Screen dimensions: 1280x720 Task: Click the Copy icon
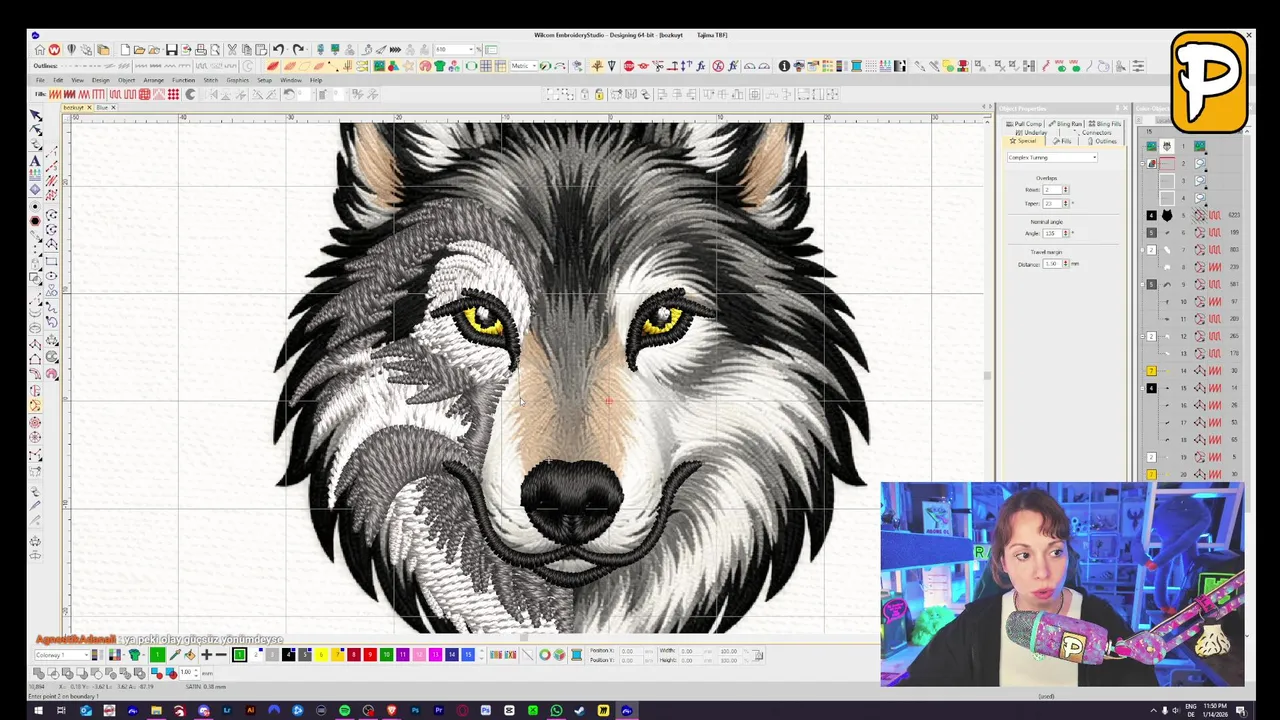pos(247,50)
